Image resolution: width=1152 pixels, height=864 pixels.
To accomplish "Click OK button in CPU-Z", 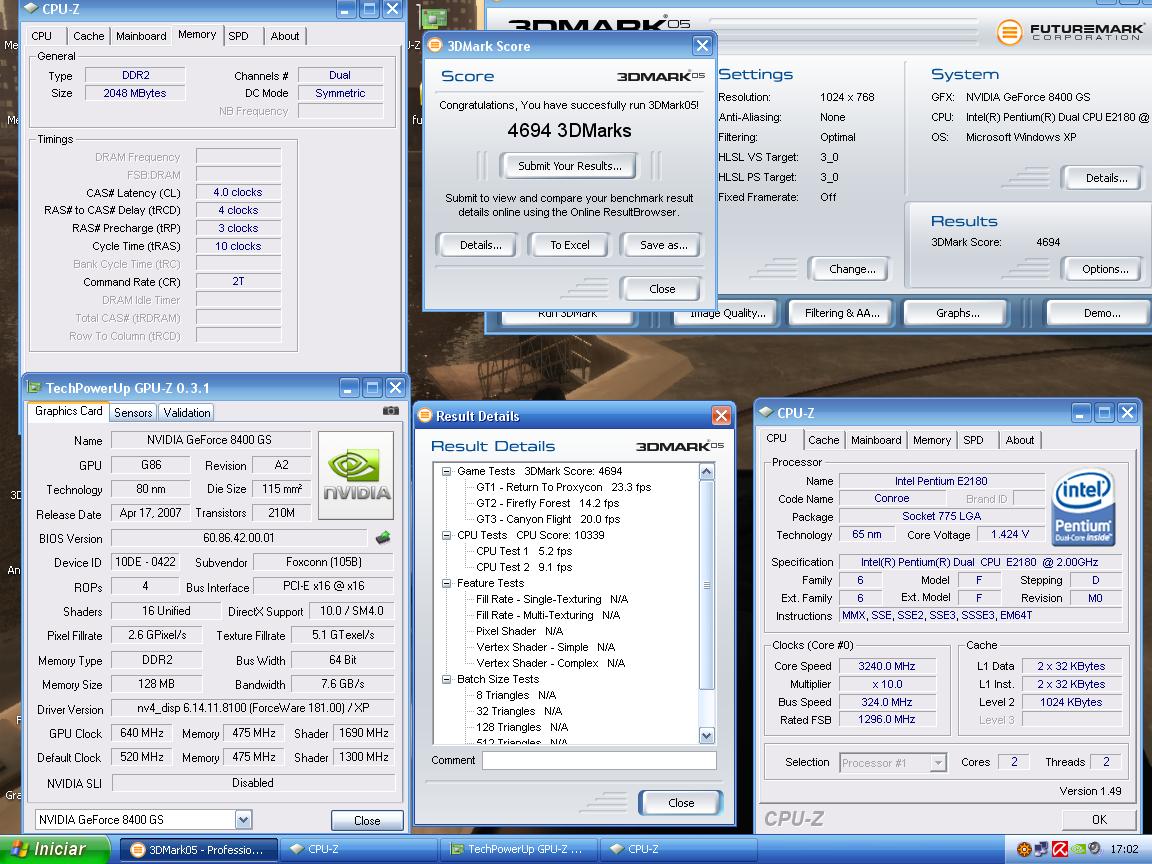I will tap(1099, 819).
